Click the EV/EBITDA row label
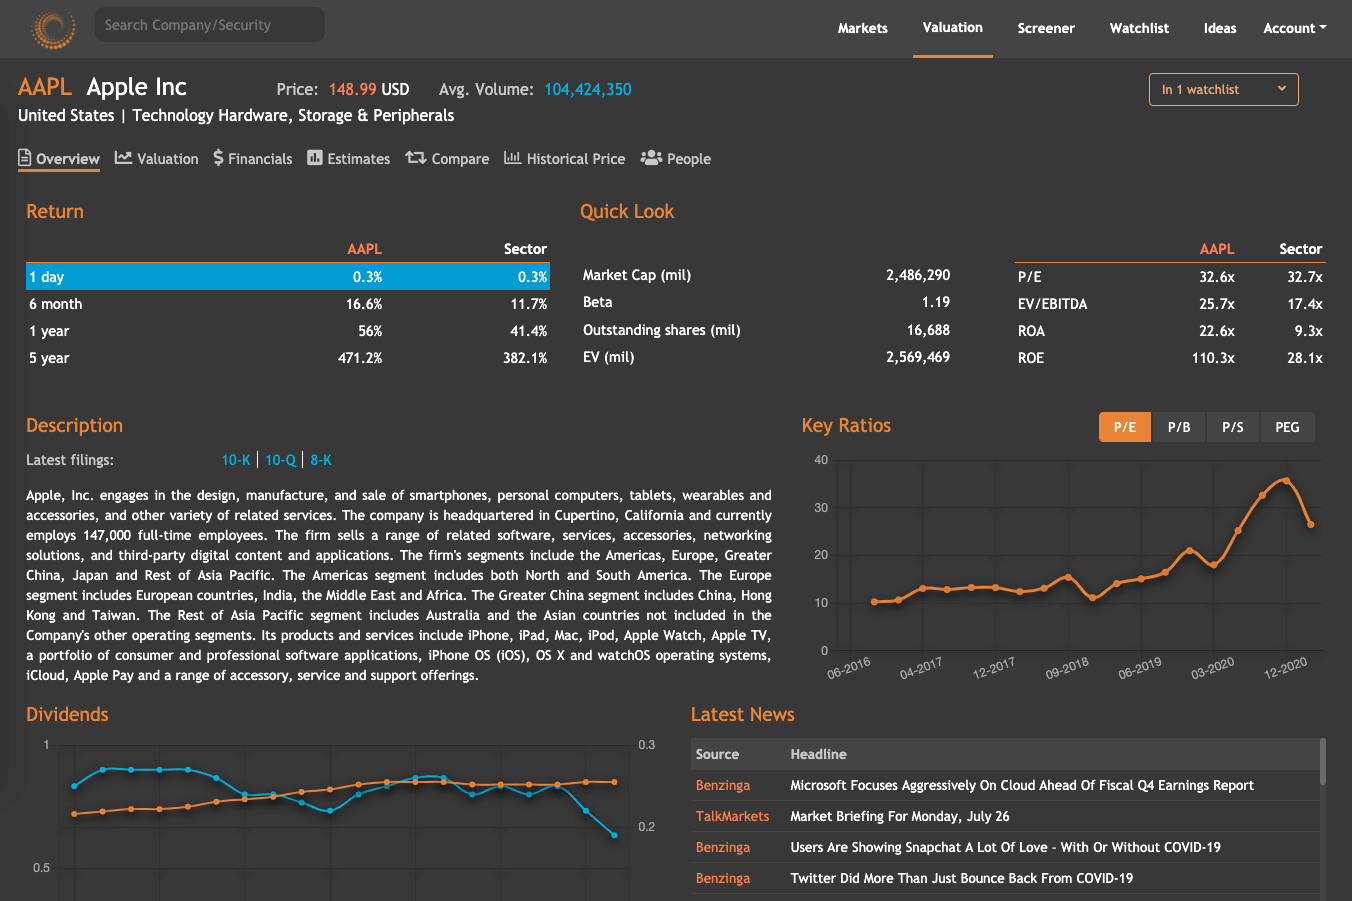 click(1052, 304)
